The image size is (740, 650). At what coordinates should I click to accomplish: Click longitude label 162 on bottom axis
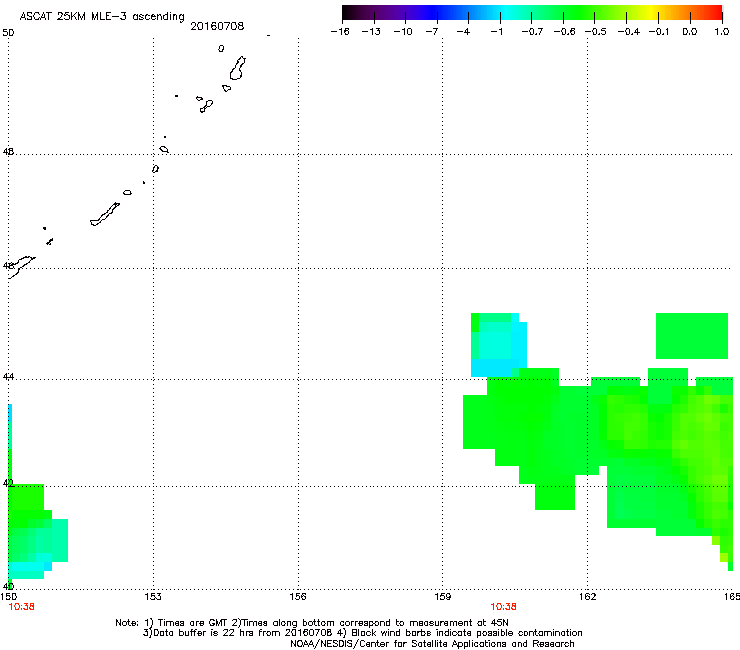click(587, 597)
